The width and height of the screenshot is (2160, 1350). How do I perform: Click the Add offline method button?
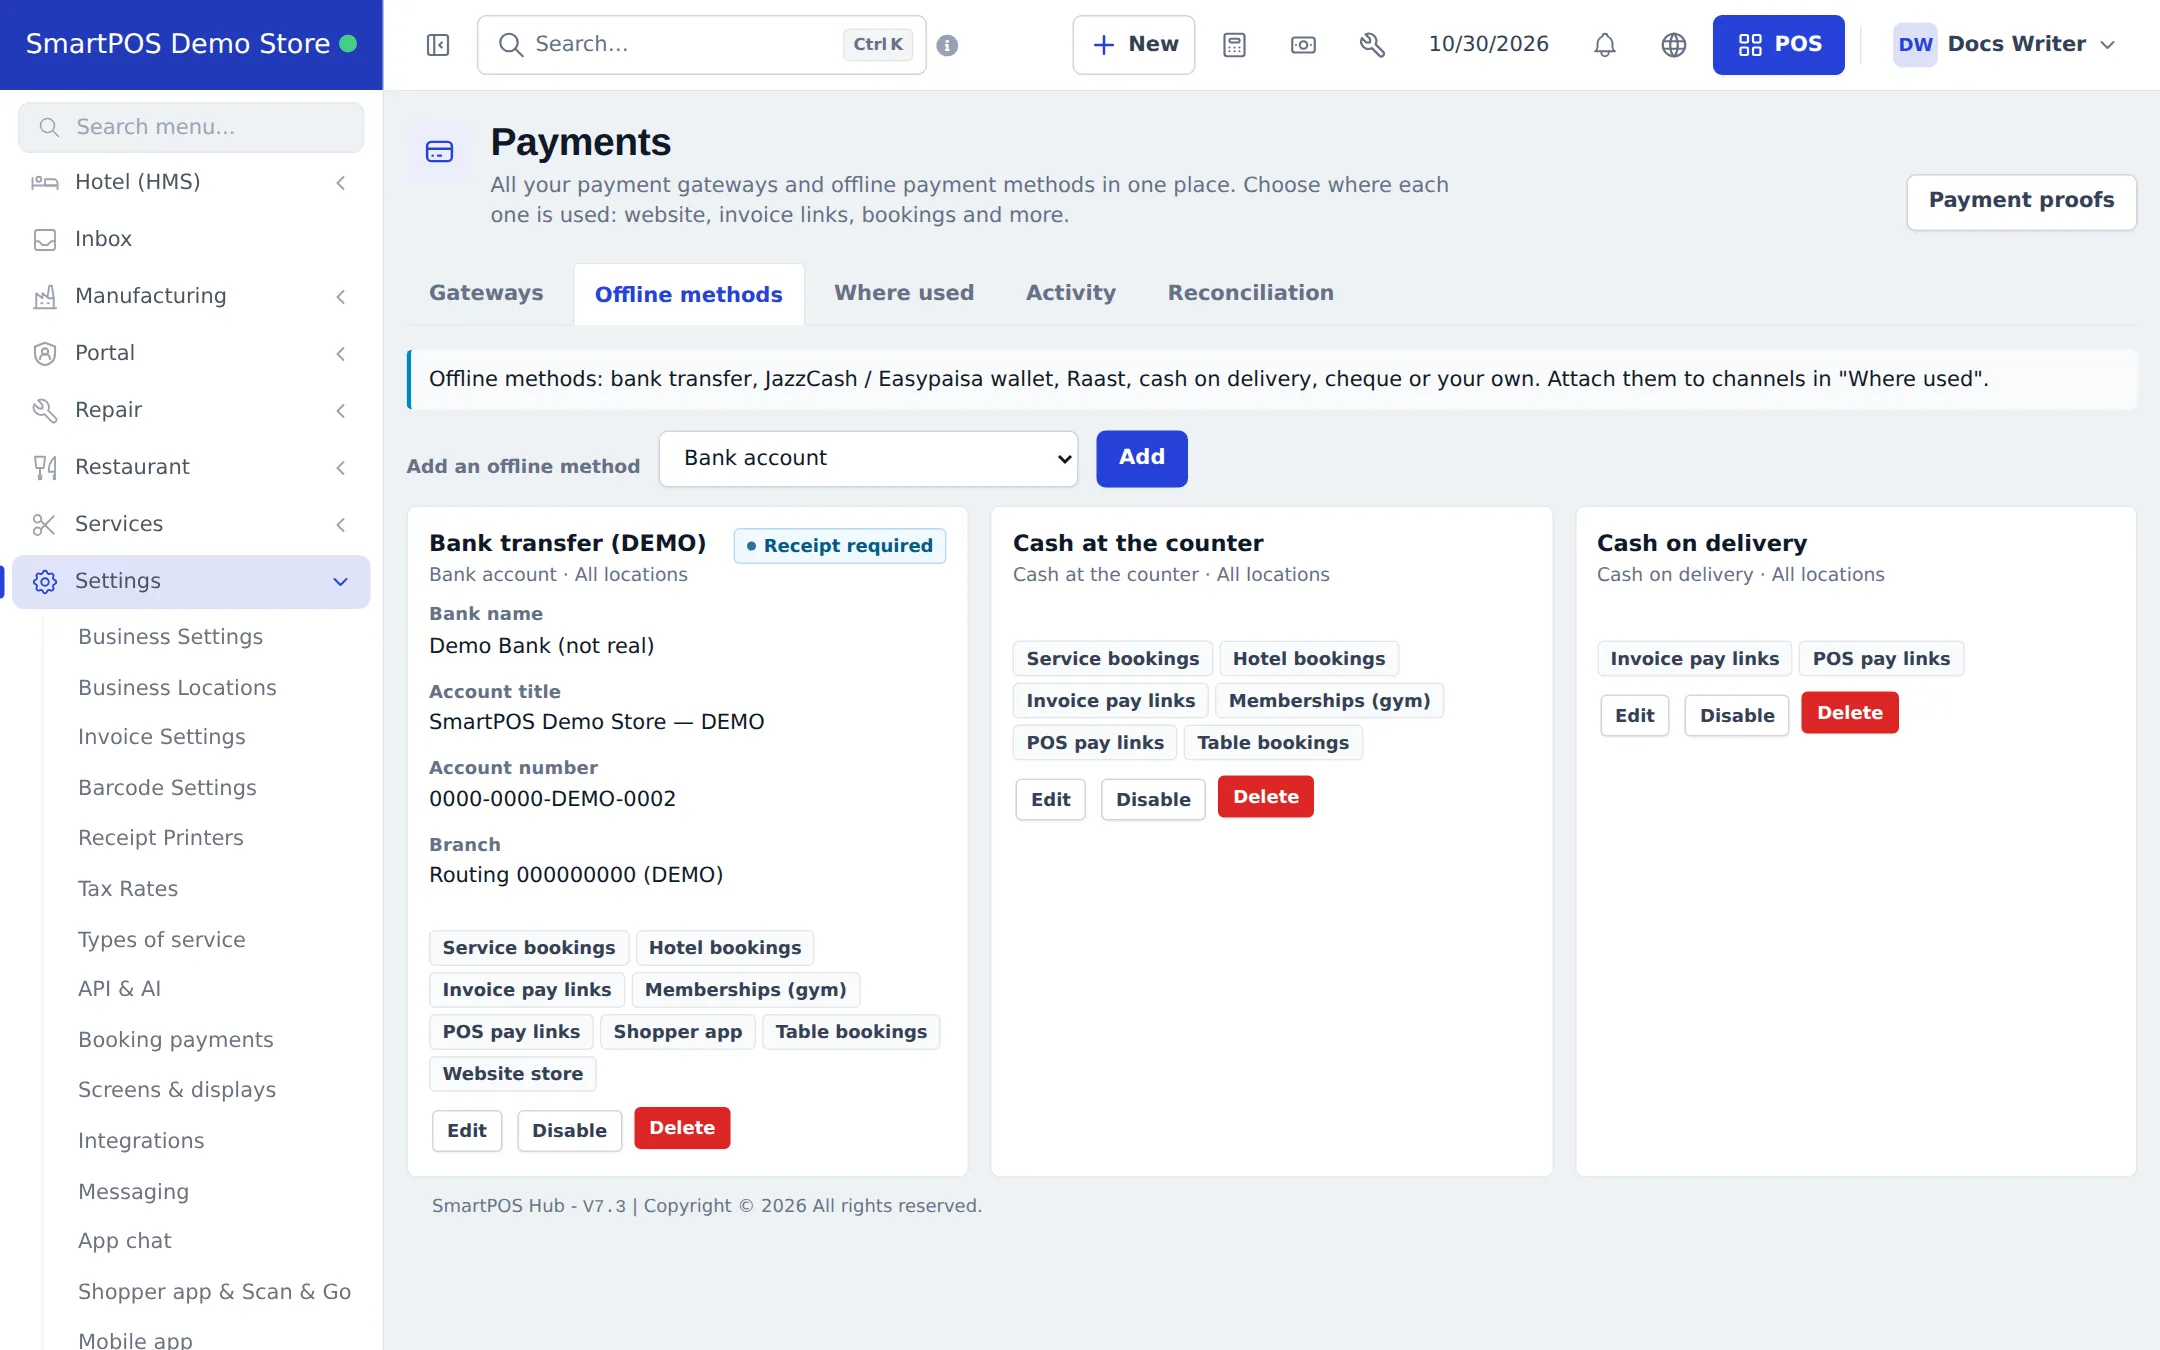[x=1141, y=458]
